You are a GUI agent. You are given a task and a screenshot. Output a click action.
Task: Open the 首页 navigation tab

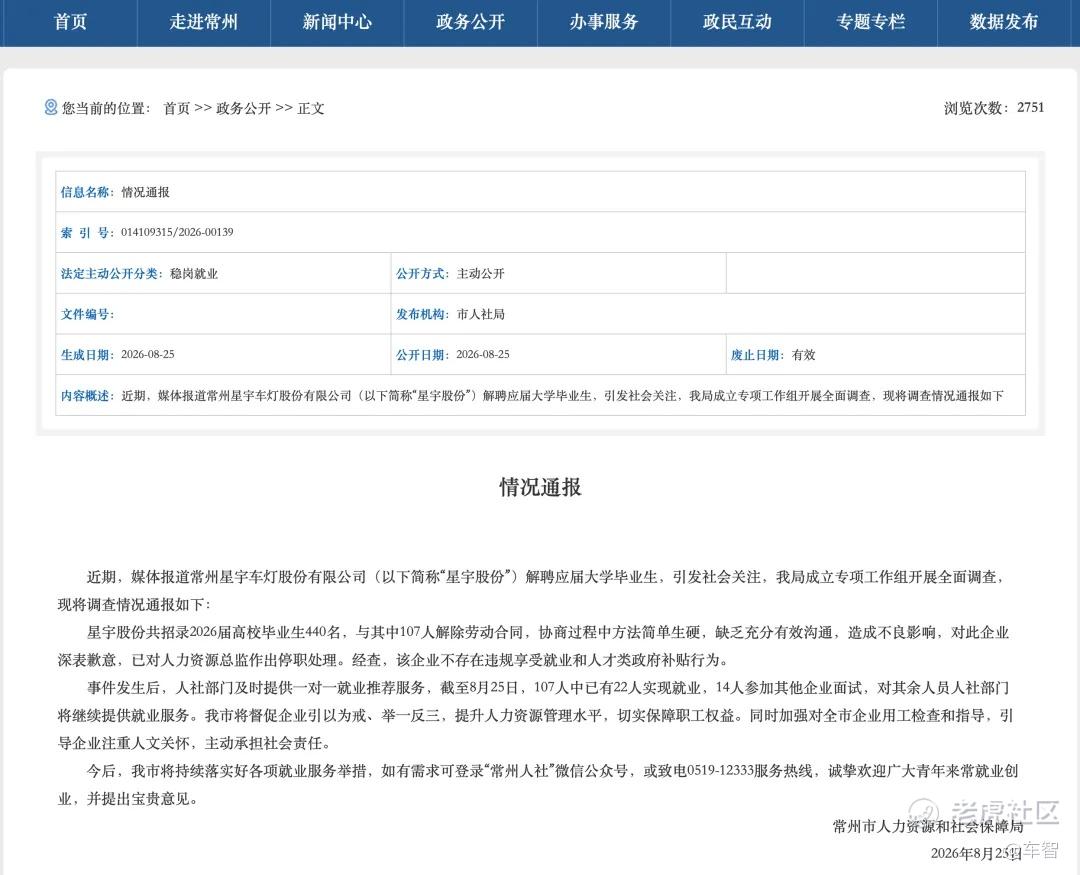pyautogui.click(x=70, y=22)
